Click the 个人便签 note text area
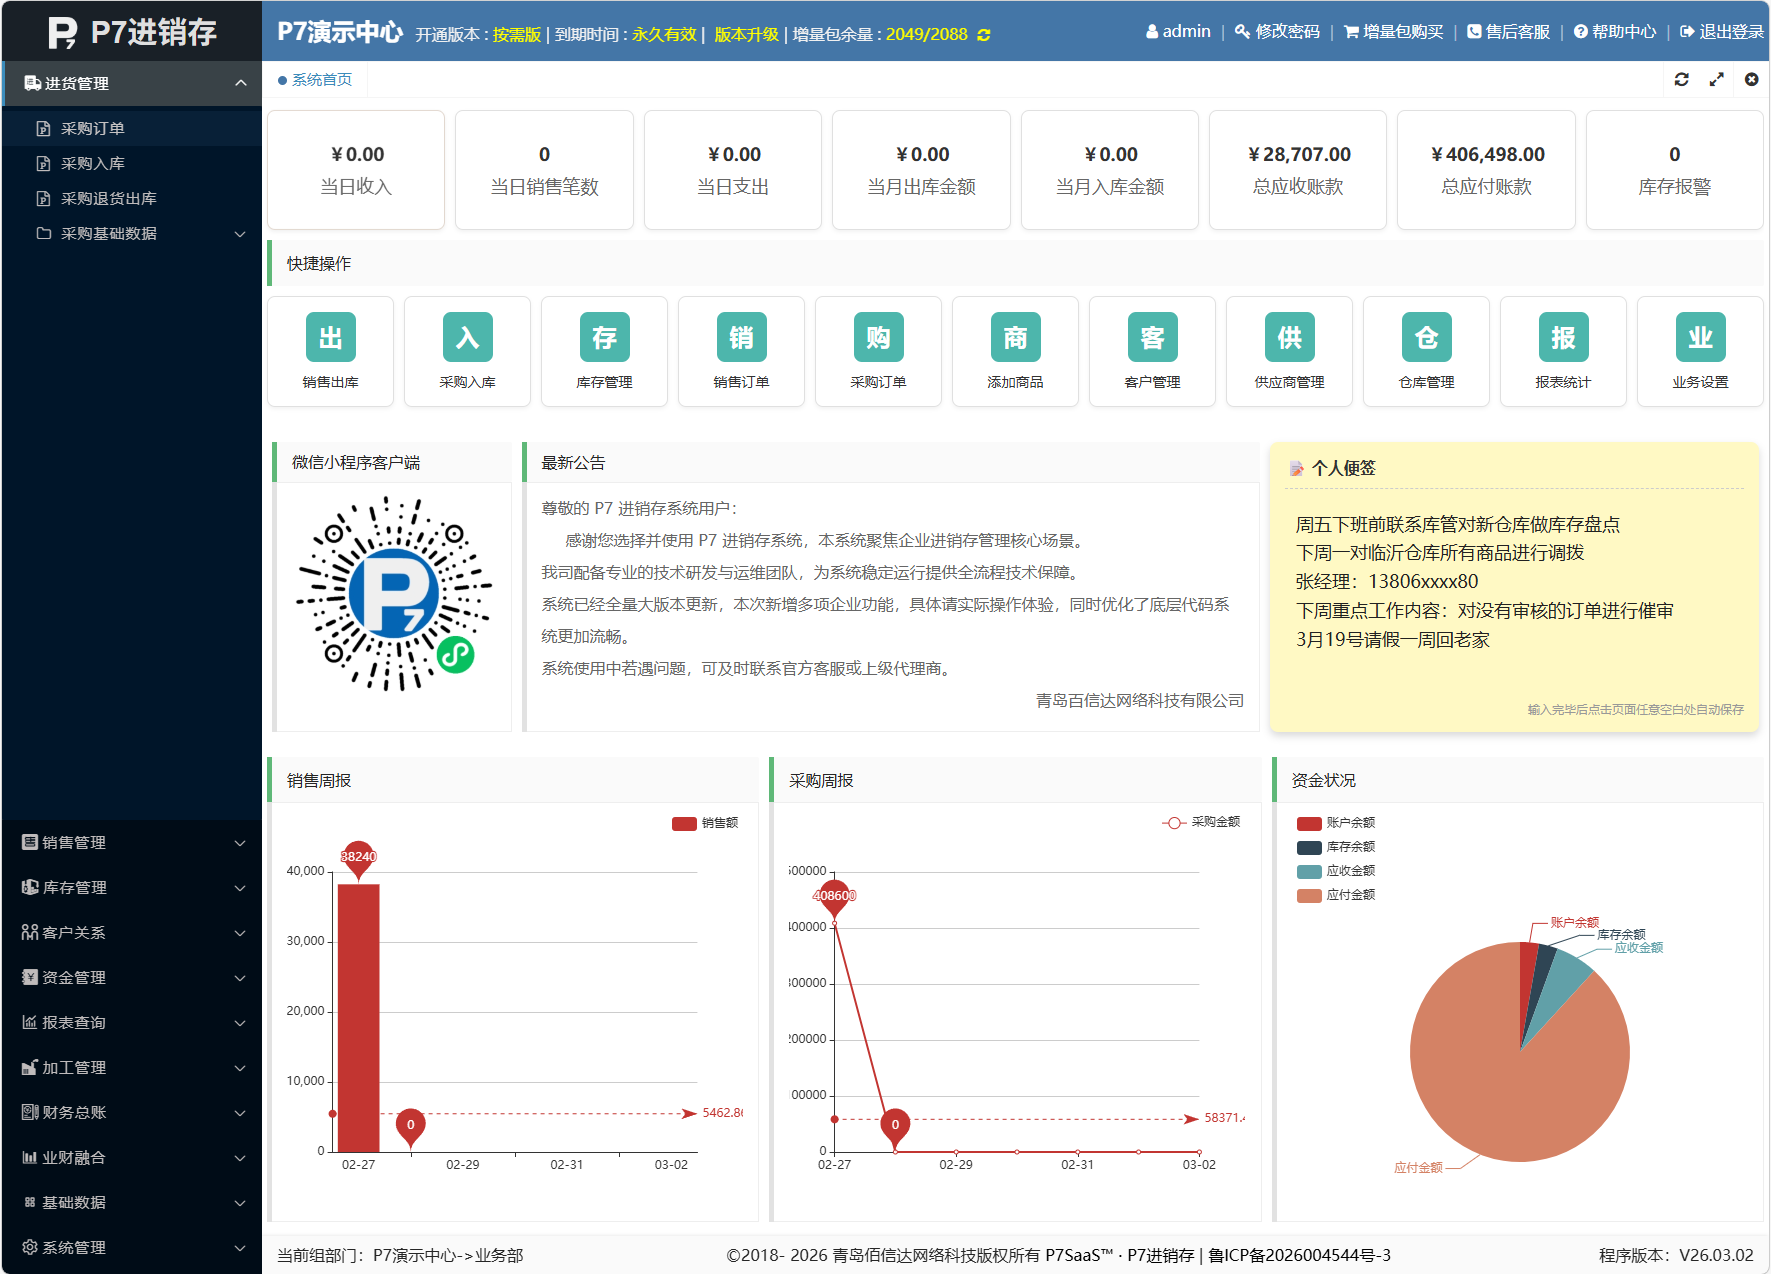Viewport: 1771px width, 1274px height. (x=1513, y=590)
